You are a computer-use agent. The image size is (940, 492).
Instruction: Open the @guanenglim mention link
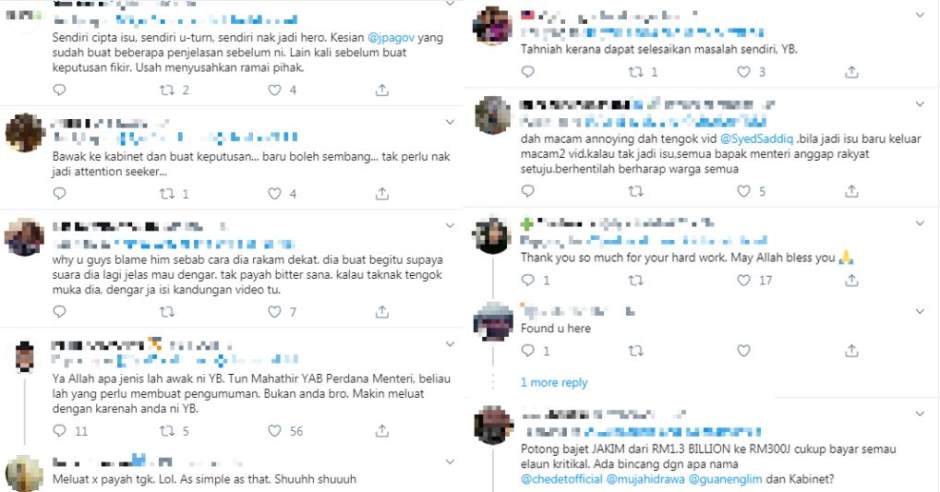(725, 479)
